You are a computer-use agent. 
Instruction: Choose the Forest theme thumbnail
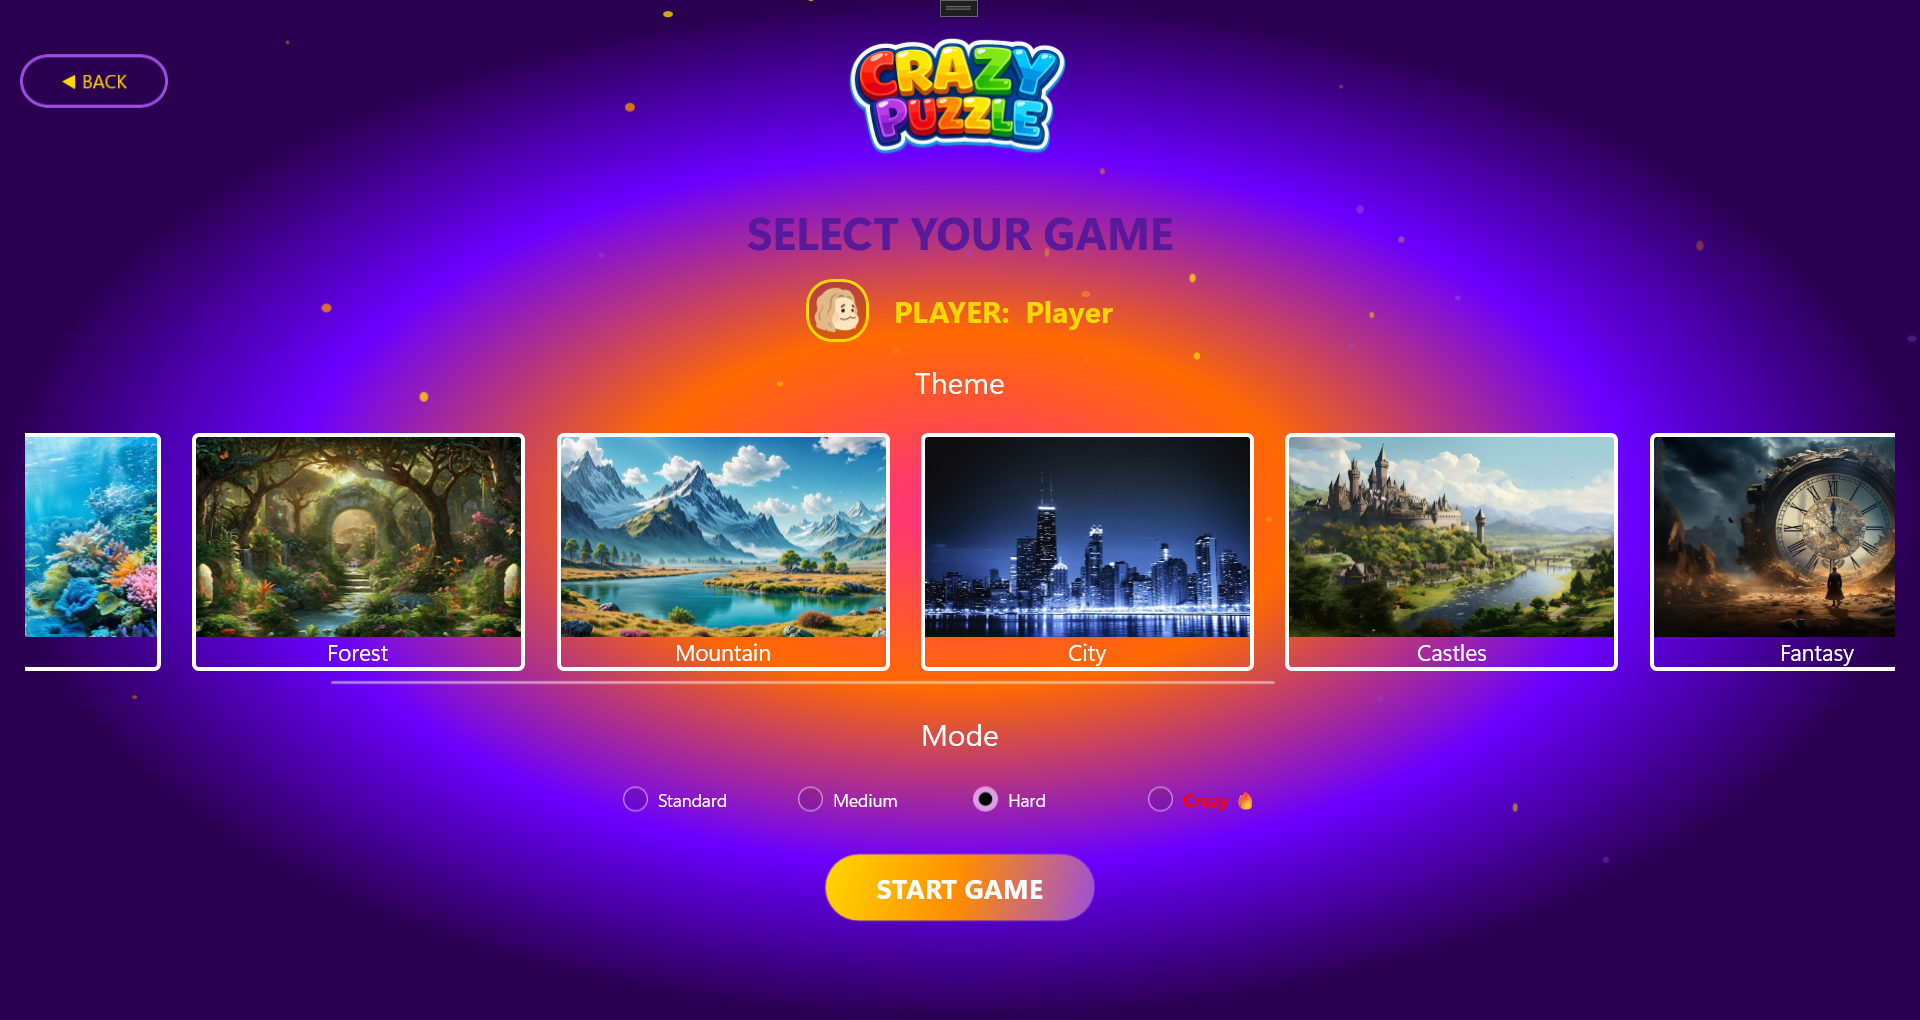pos(358,552)
